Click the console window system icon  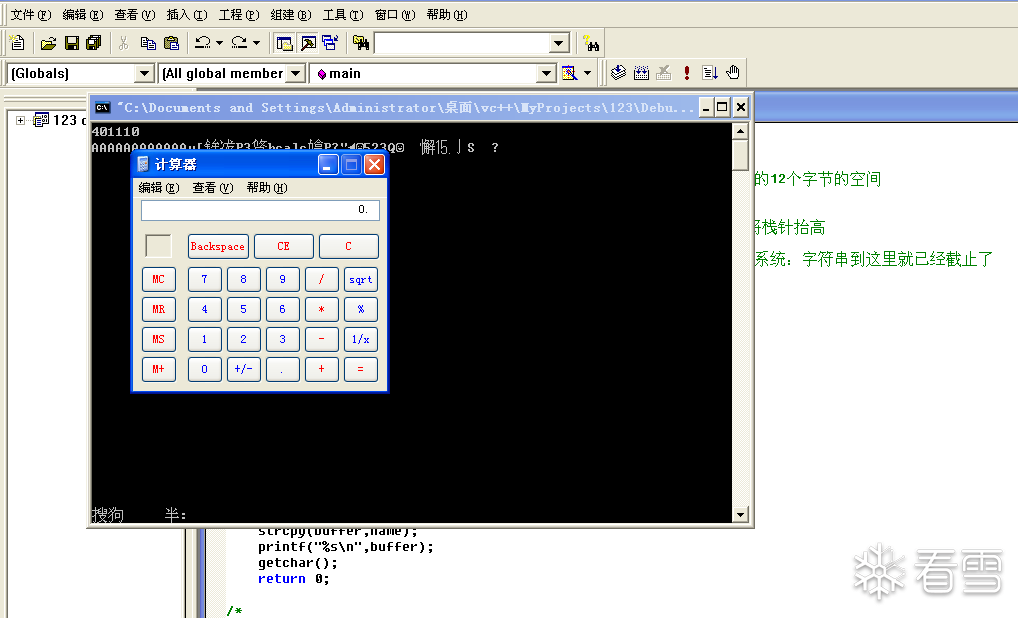(x=103, y=108)
